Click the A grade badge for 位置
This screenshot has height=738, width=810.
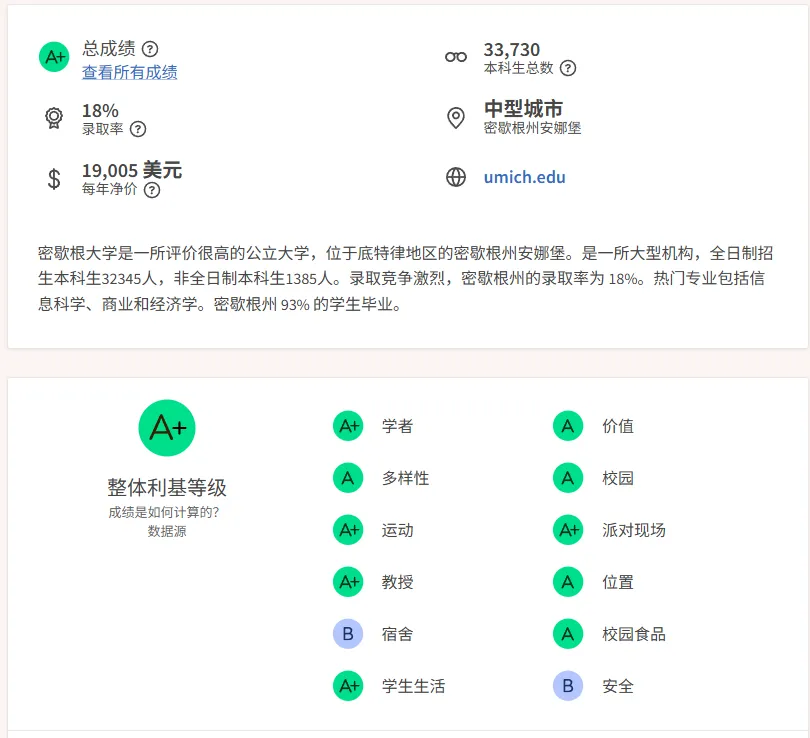click(568, 582)
